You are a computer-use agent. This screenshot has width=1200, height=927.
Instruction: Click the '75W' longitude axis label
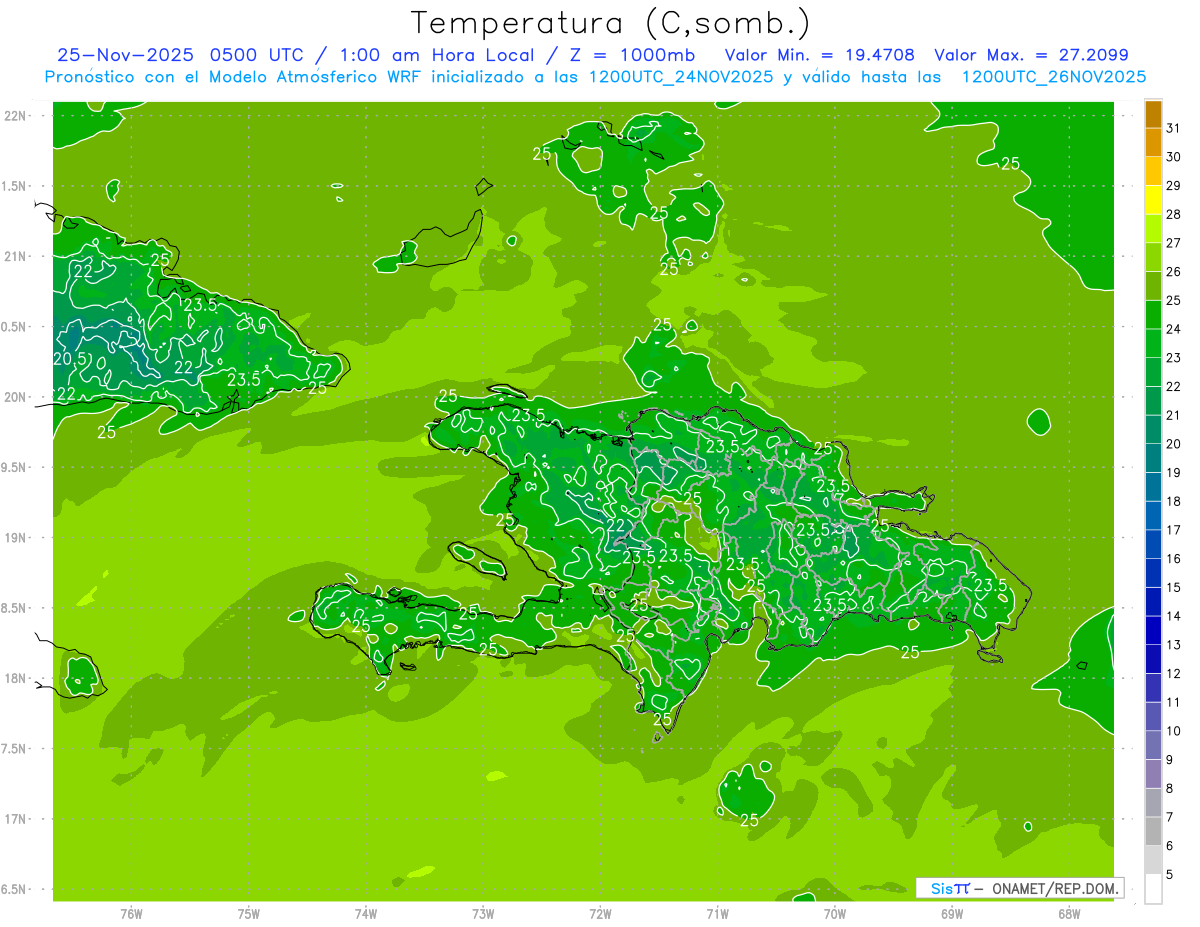click(x=249, y=913)
